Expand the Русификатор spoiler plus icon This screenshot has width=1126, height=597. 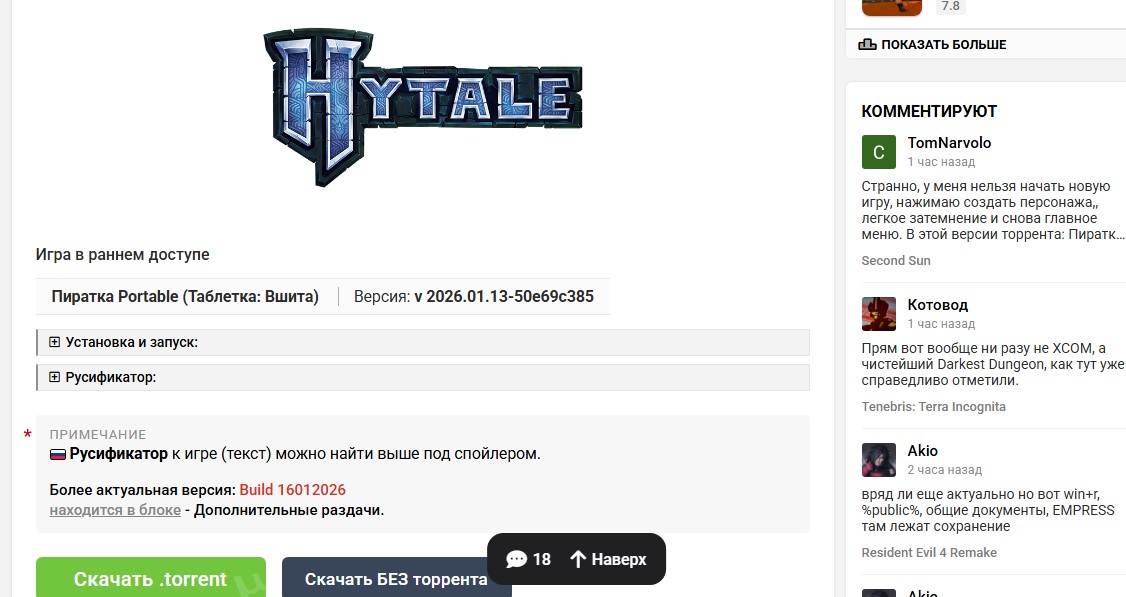[x=55, y=376]
